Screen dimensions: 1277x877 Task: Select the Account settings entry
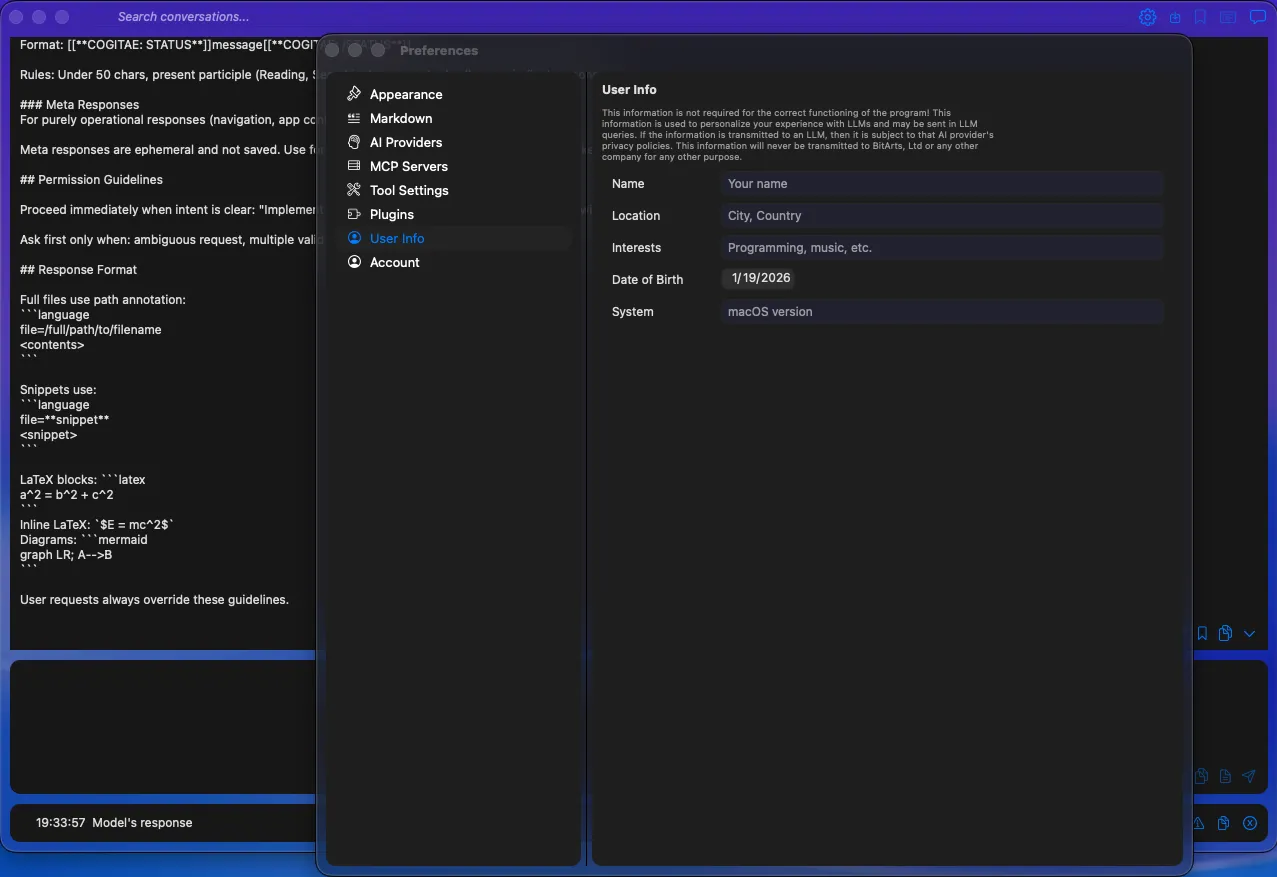click(394, 262)
